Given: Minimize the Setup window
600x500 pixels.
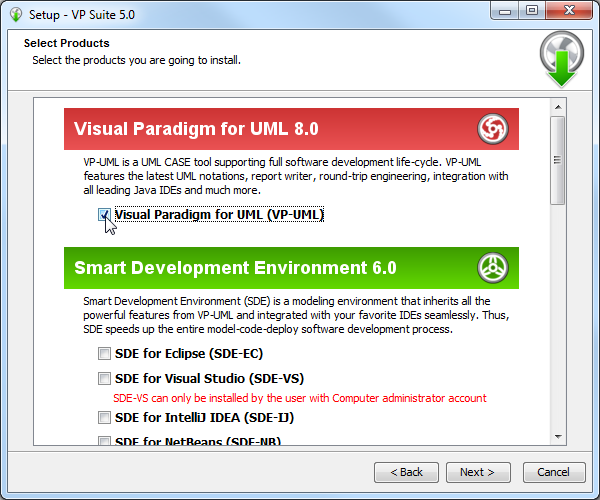Looking at the screenshot, I should (x=505, y=11).
